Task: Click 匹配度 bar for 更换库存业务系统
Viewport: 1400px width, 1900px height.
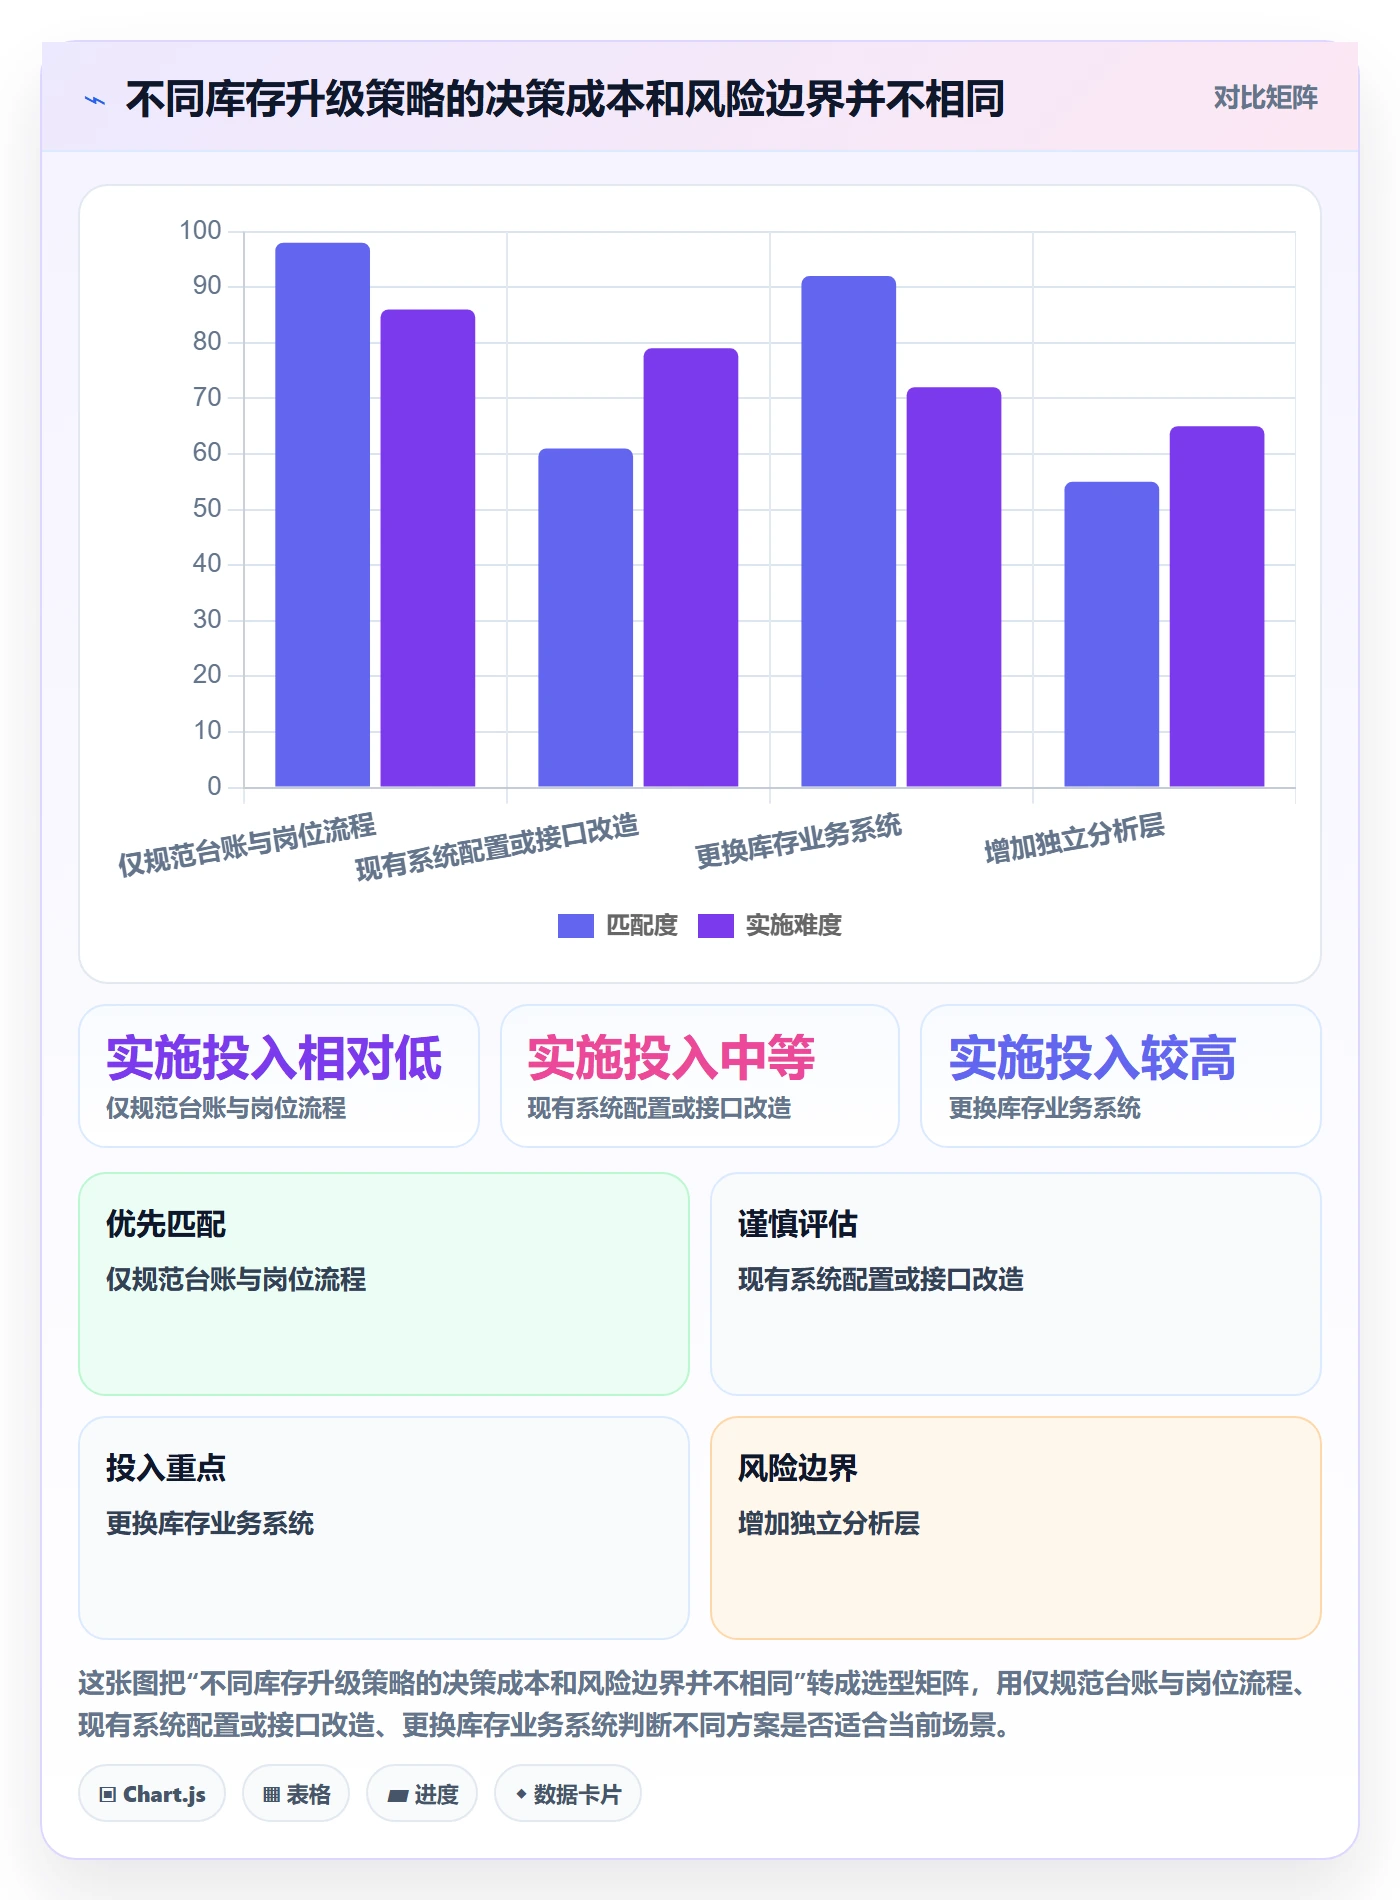Action: tap(848, 531)
